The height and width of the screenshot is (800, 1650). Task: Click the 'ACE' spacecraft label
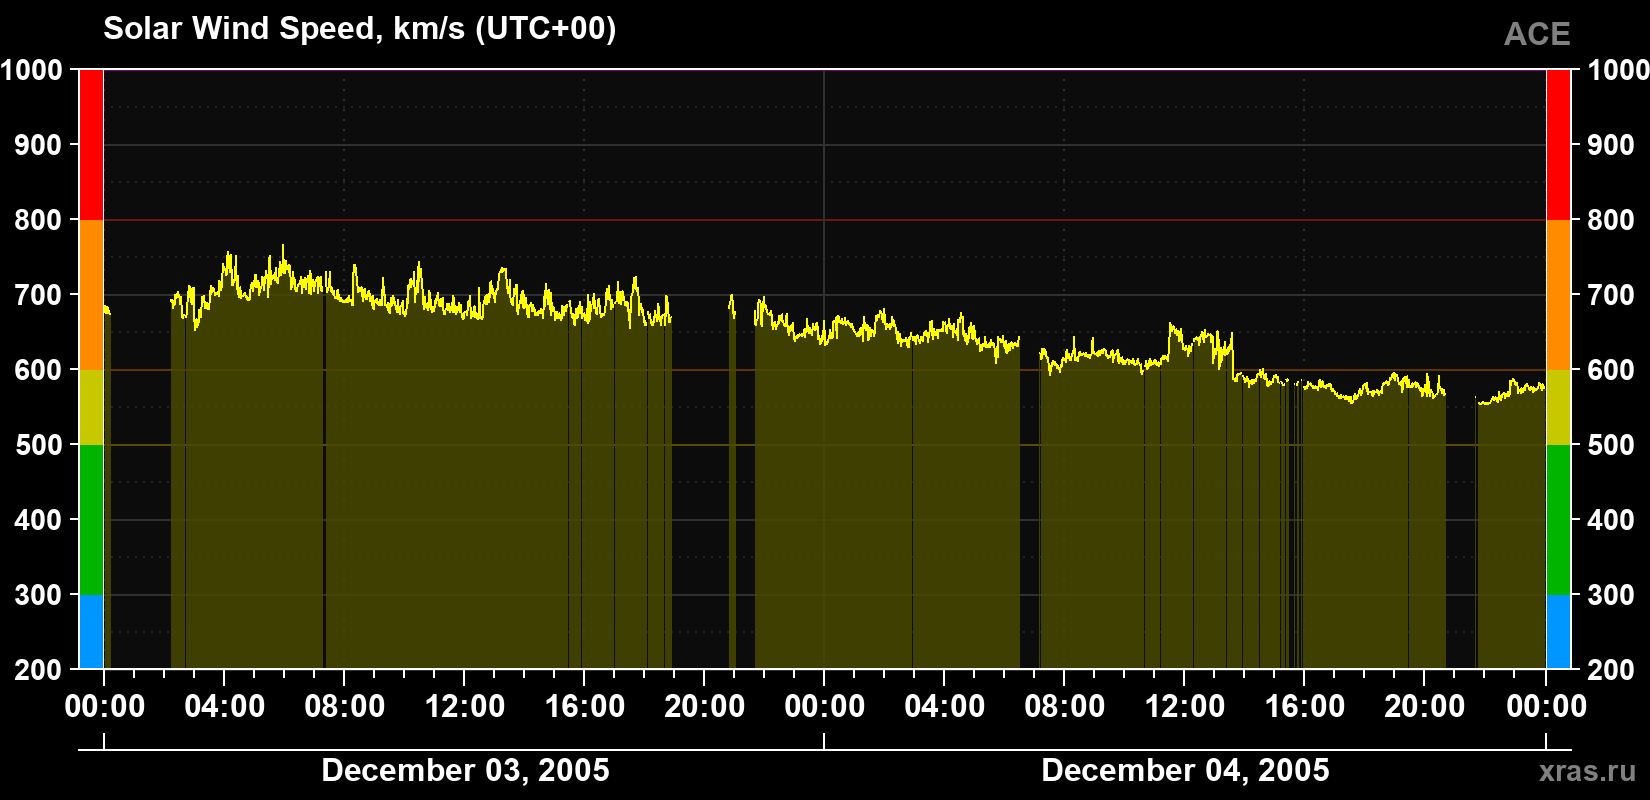point(1537,34)
